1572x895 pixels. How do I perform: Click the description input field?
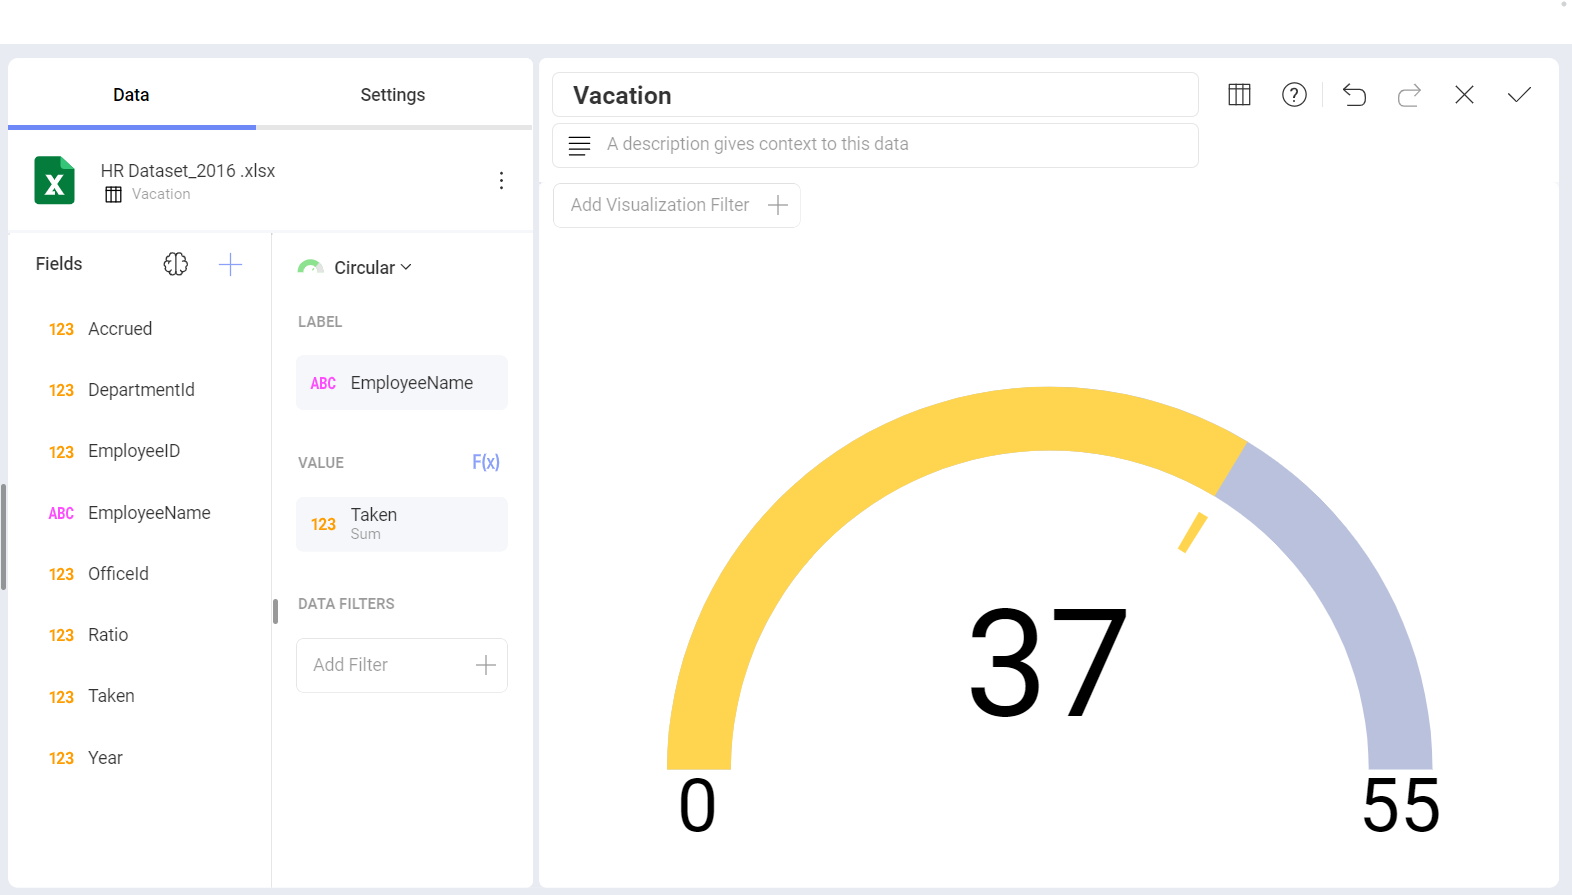pos(875,145)
